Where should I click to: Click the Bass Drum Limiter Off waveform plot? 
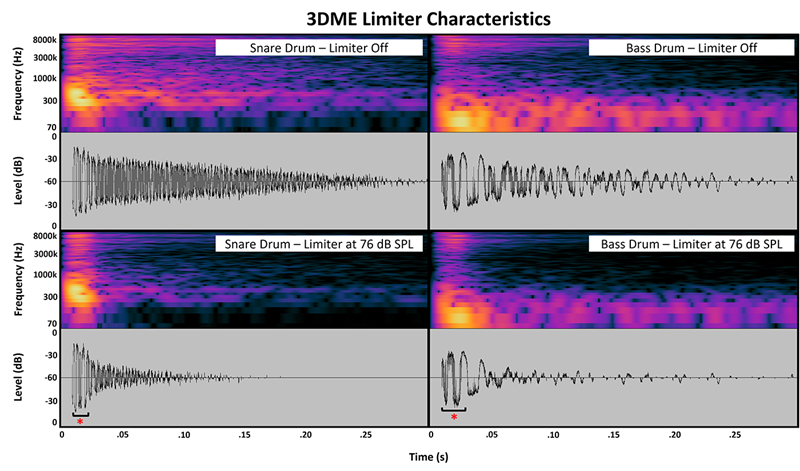coord(614,181)
